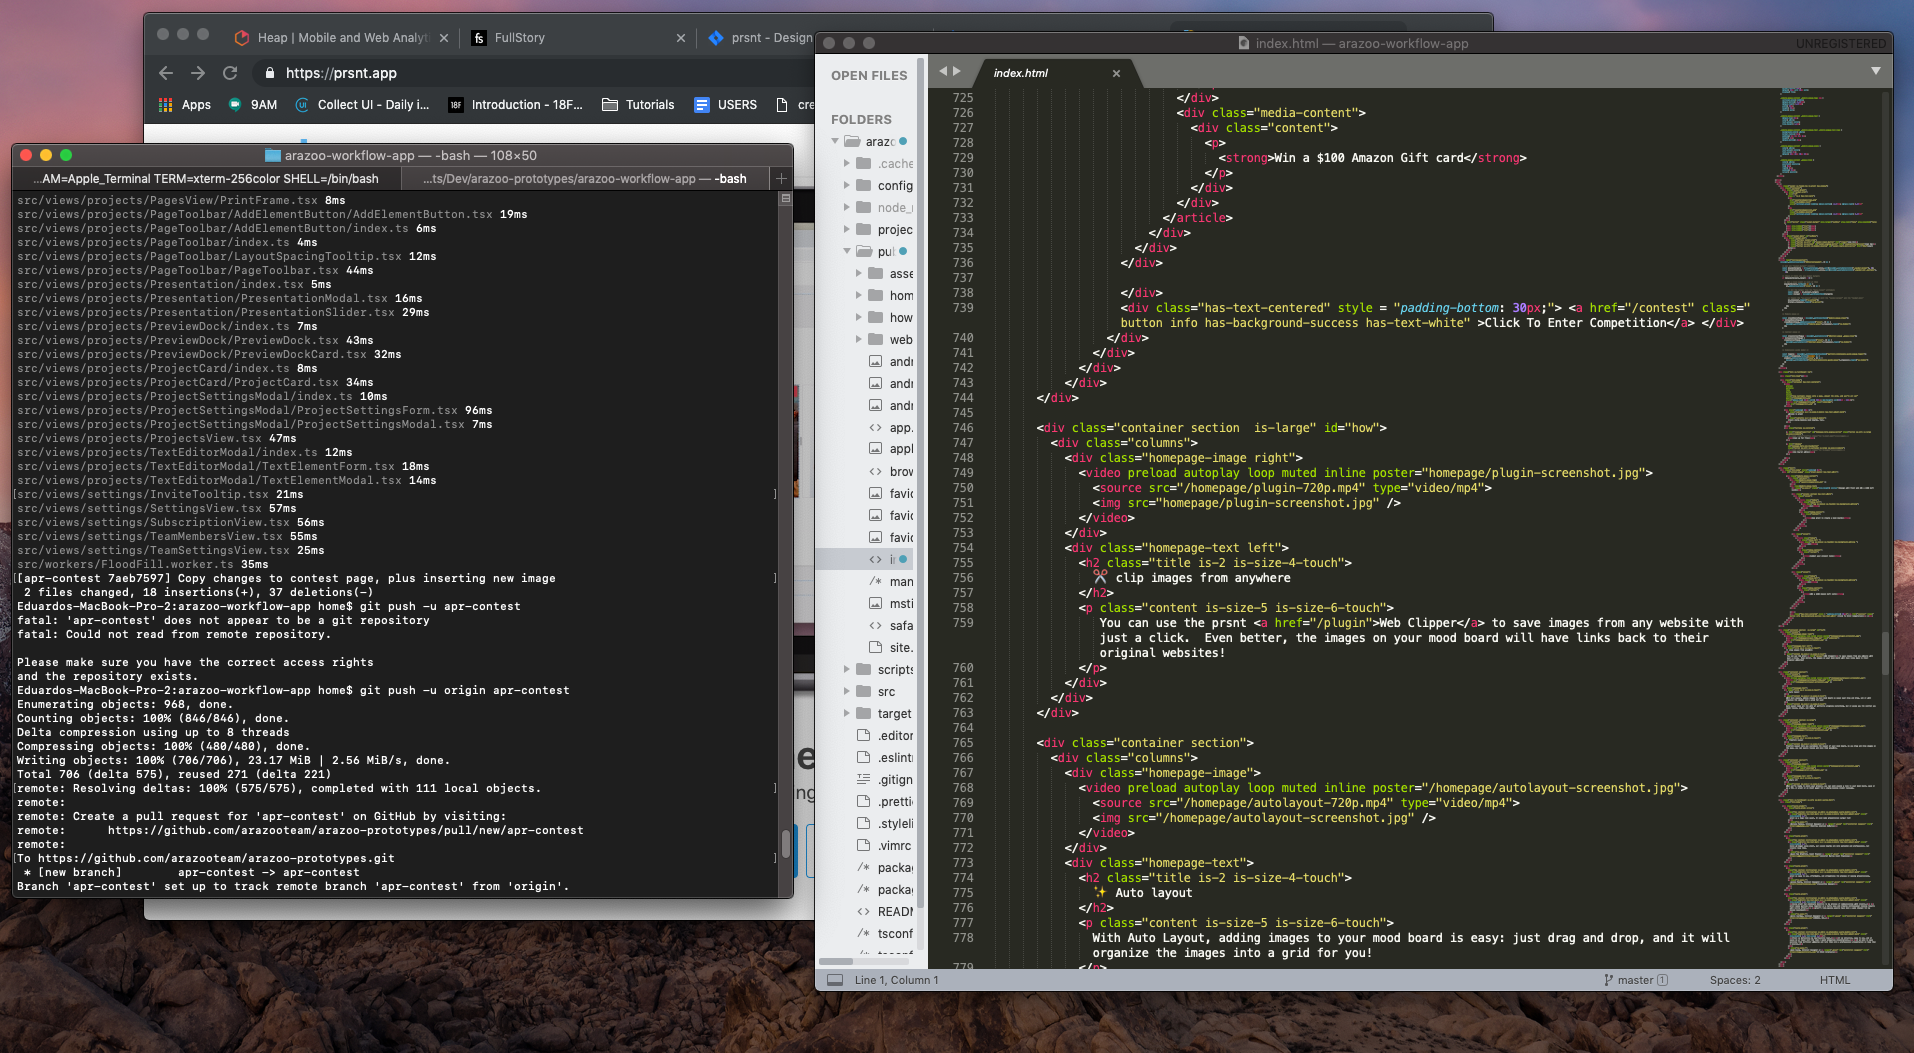Open the Collect UI - Daily bookmark

pos(362,104)
